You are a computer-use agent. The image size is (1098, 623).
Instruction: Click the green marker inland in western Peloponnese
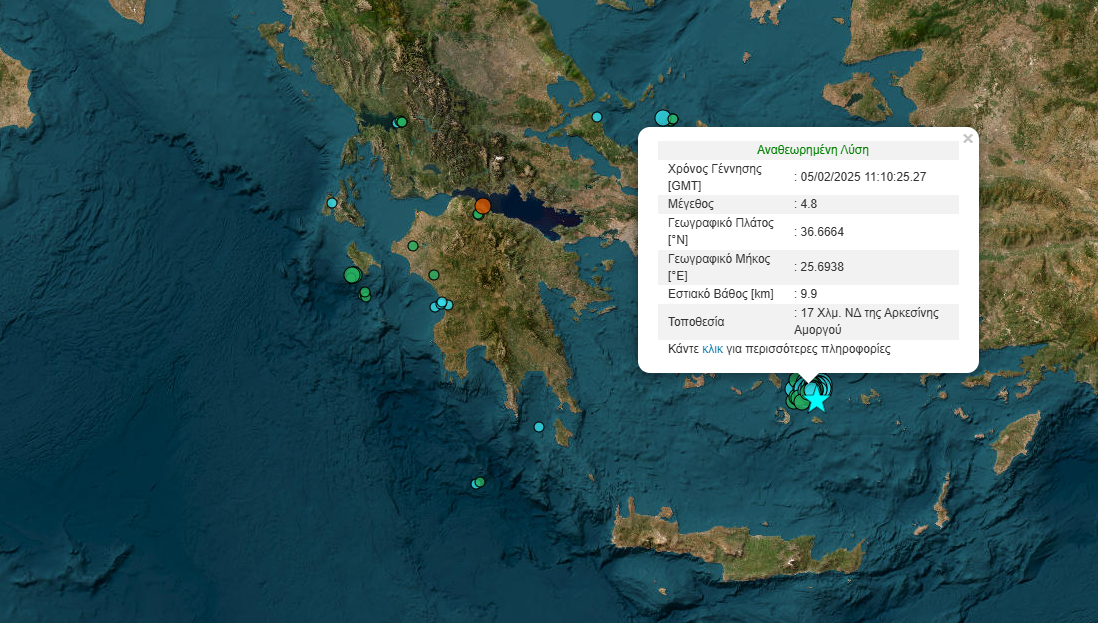click(x=434, y=275)
